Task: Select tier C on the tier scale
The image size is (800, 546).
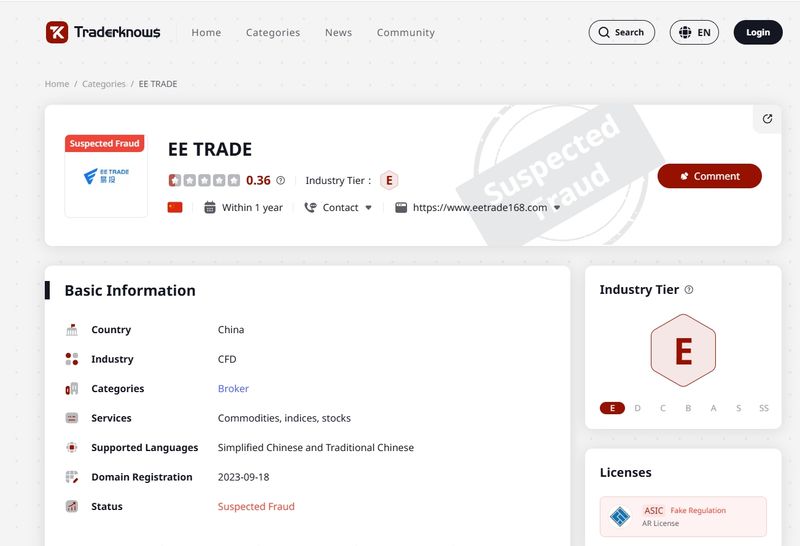Action: pyautogui.click(x=663, y=408)
